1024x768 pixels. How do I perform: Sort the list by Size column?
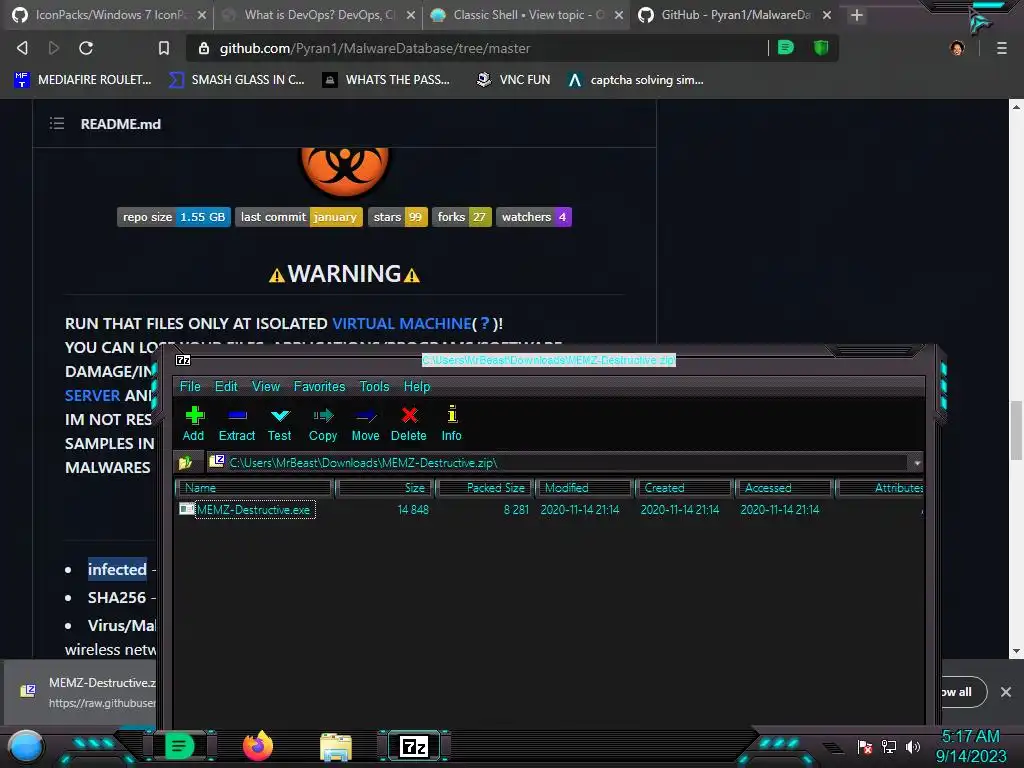(385, 488)
